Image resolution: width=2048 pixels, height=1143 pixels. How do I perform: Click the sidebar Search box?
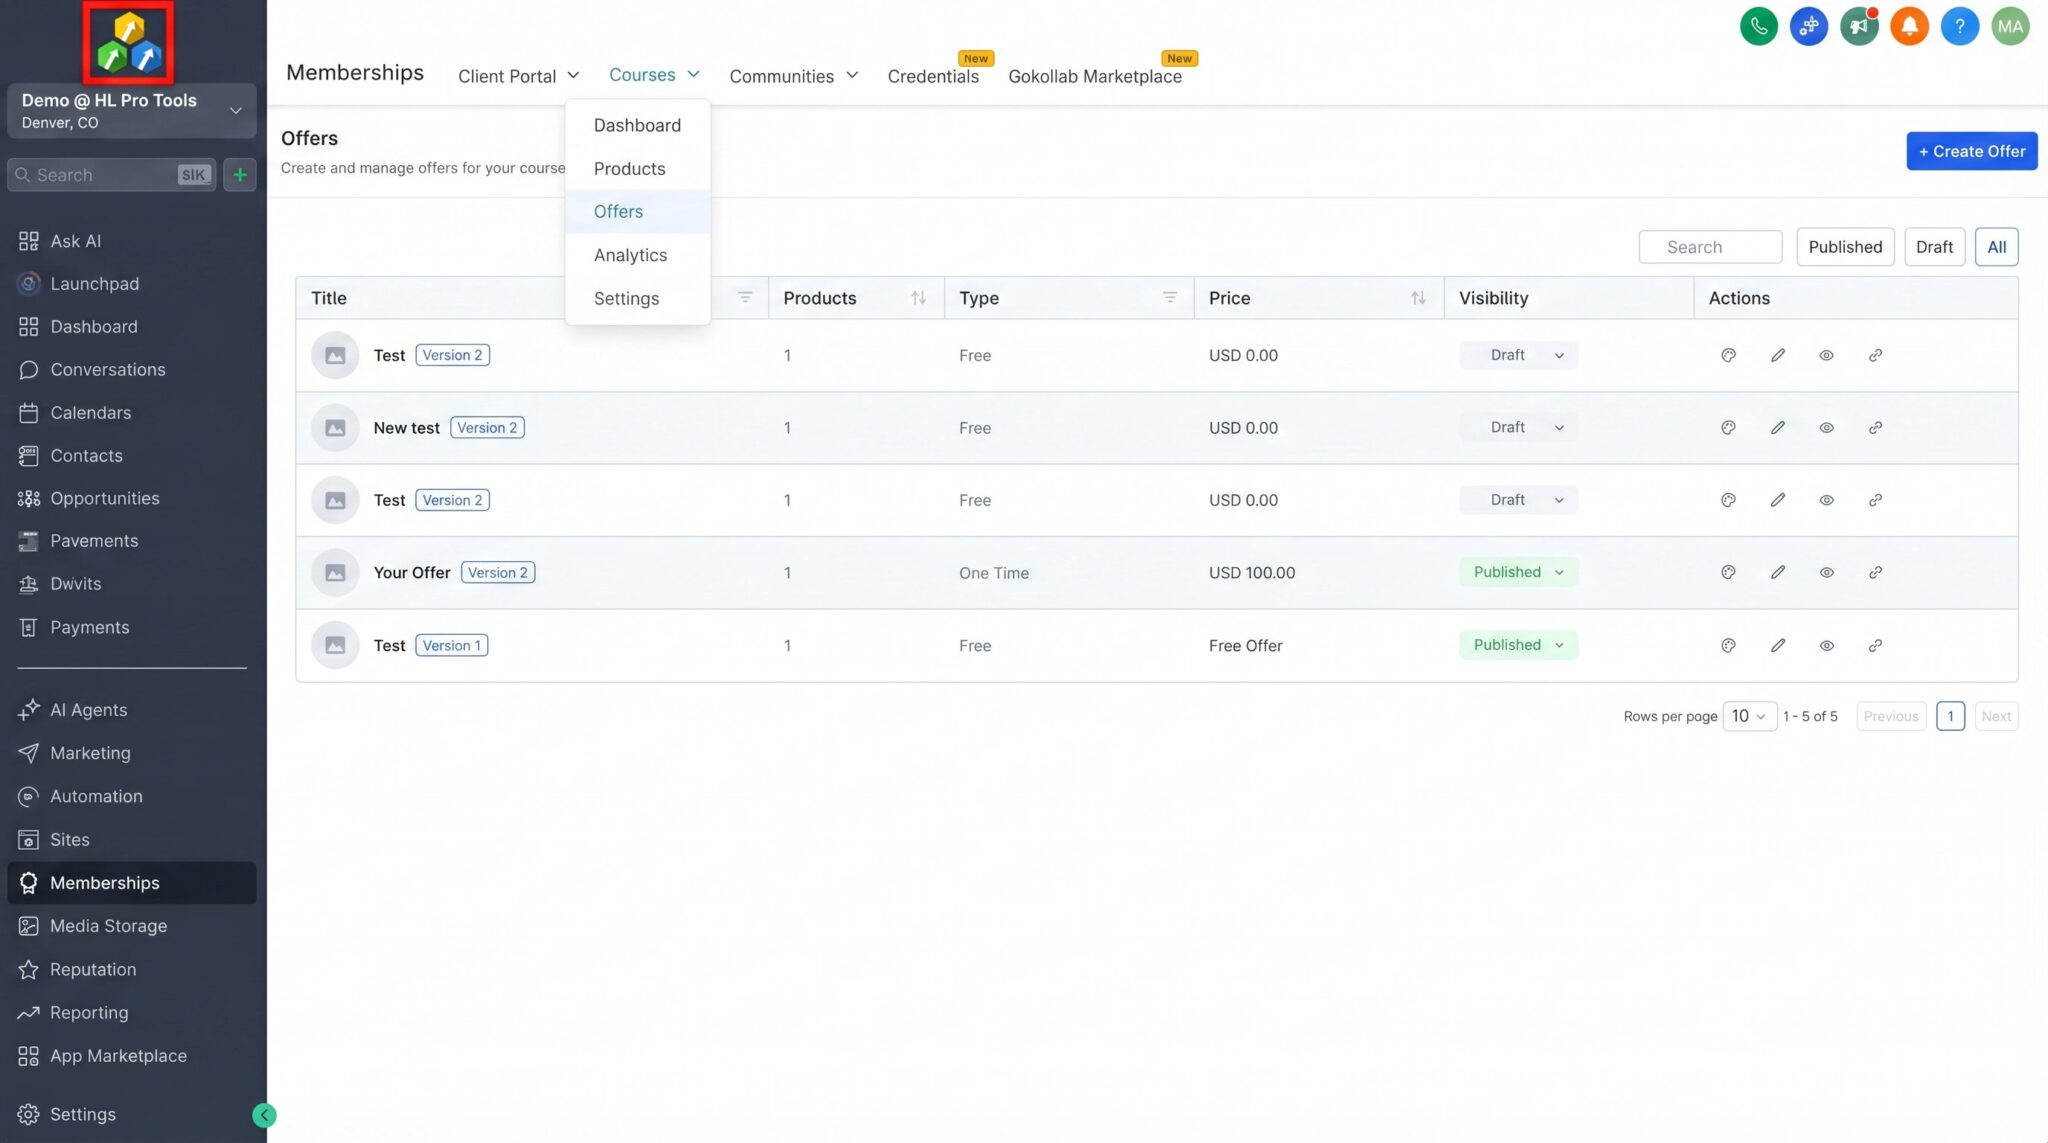tap(111, 175)
